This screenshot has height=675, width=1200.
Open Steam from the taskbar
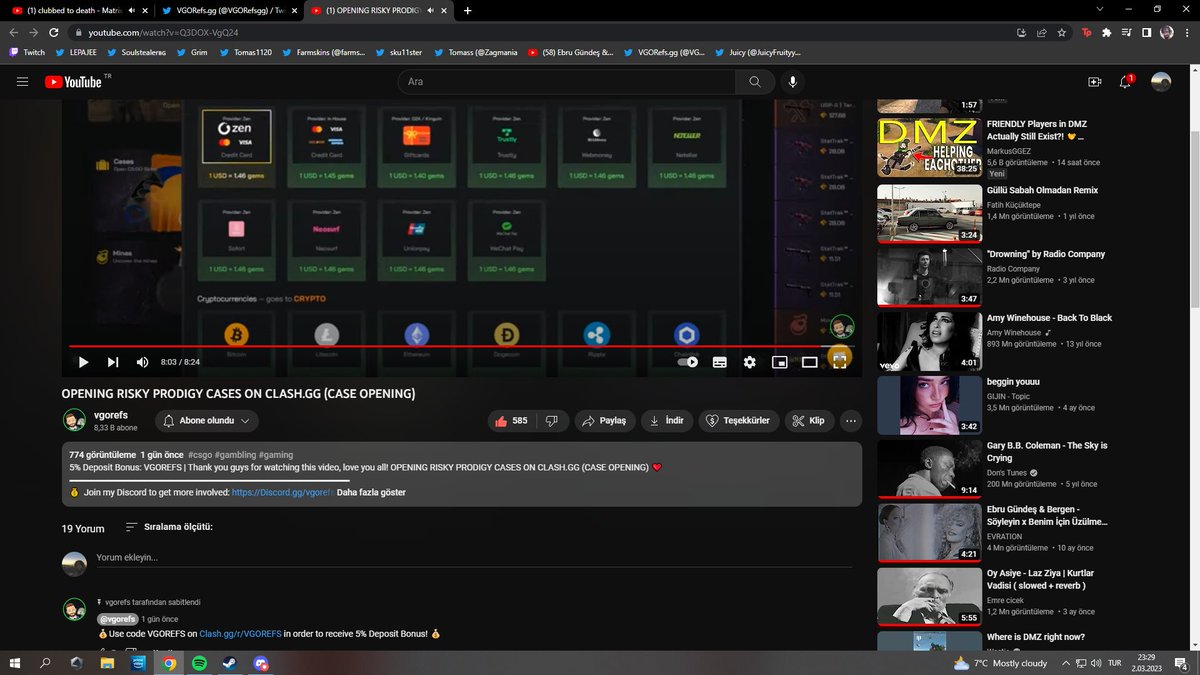click(x=230, y=662)
